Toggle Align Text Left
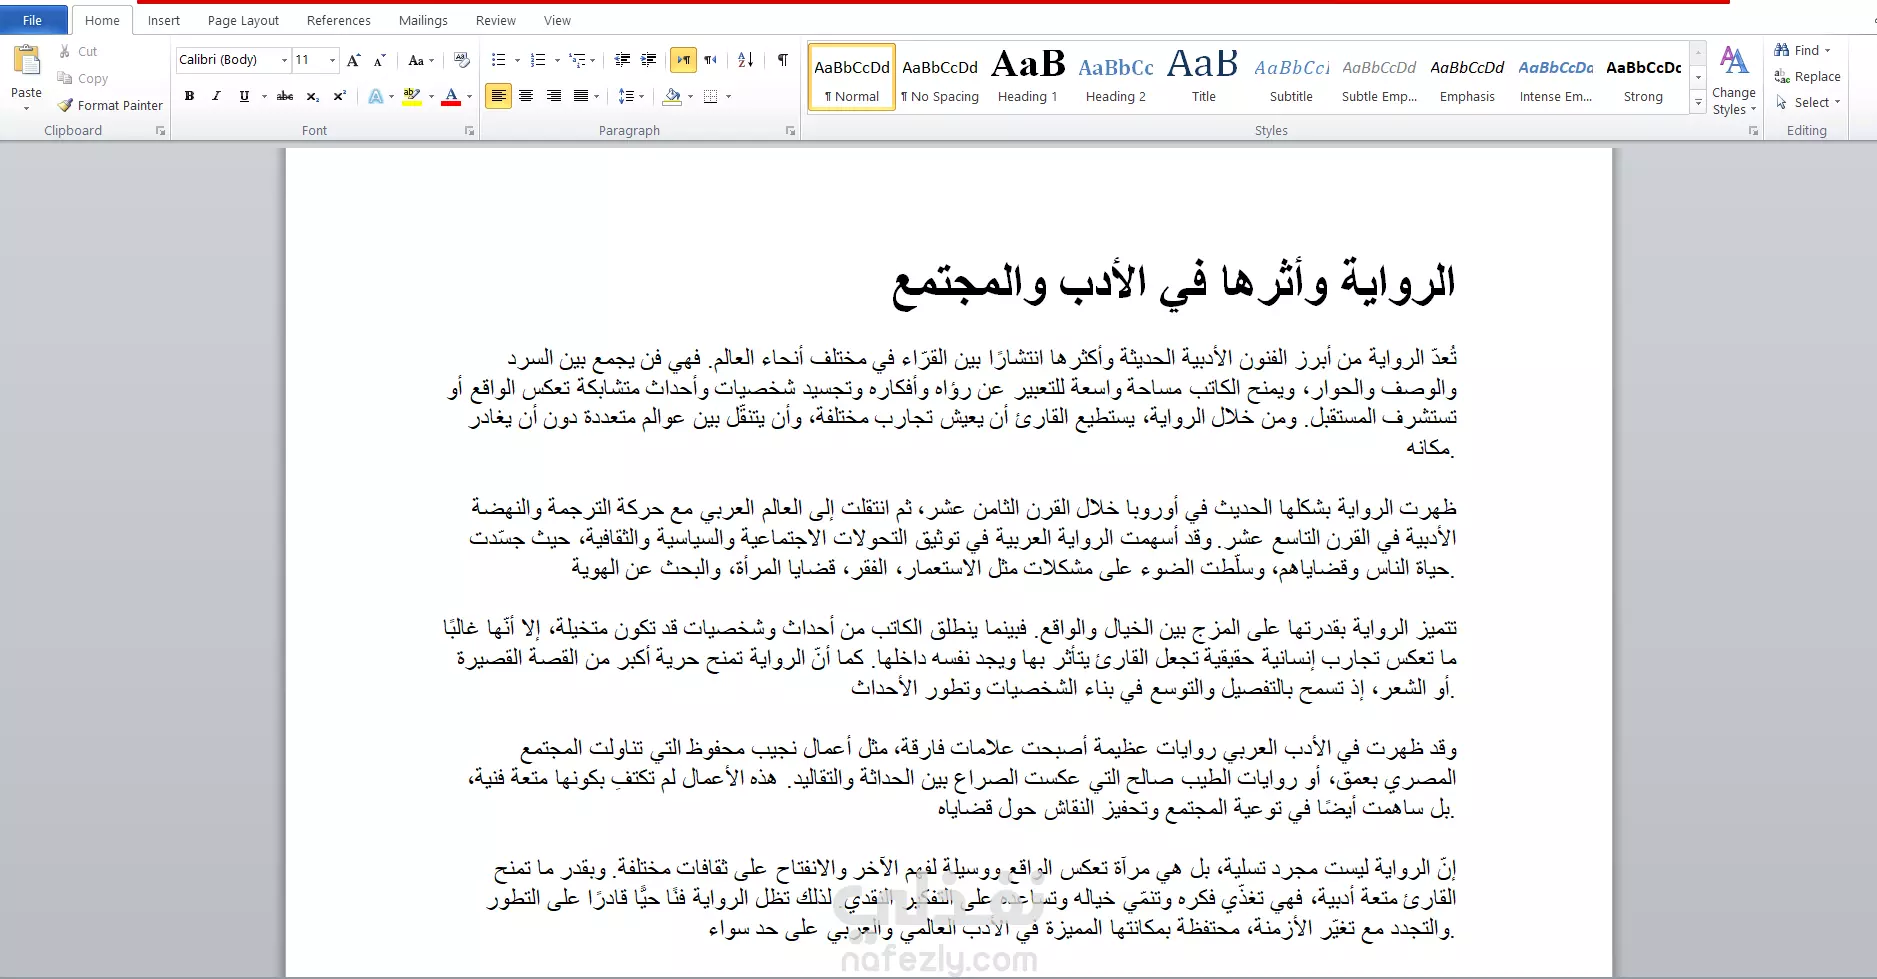 (x=498, y=96)
